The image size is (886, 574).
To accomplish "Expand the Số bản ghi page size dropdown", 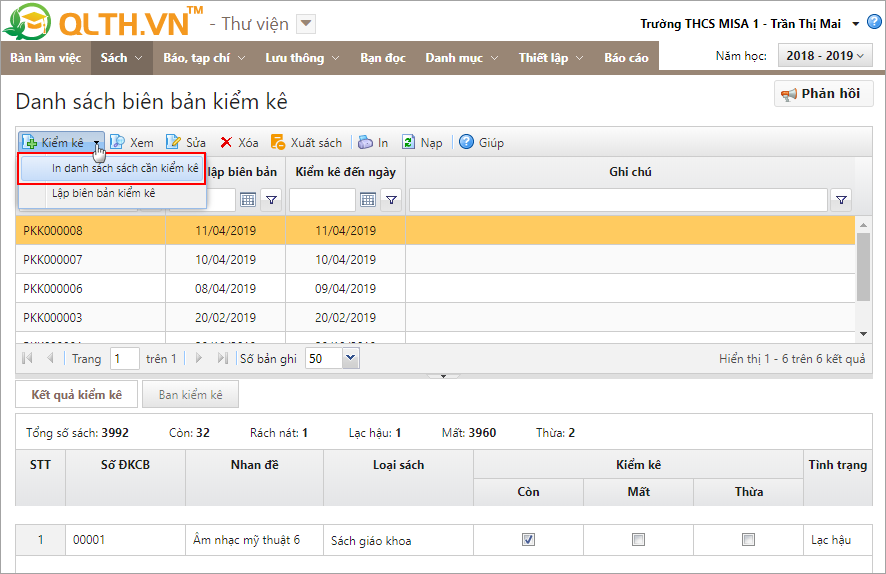I will click(349, 359).
